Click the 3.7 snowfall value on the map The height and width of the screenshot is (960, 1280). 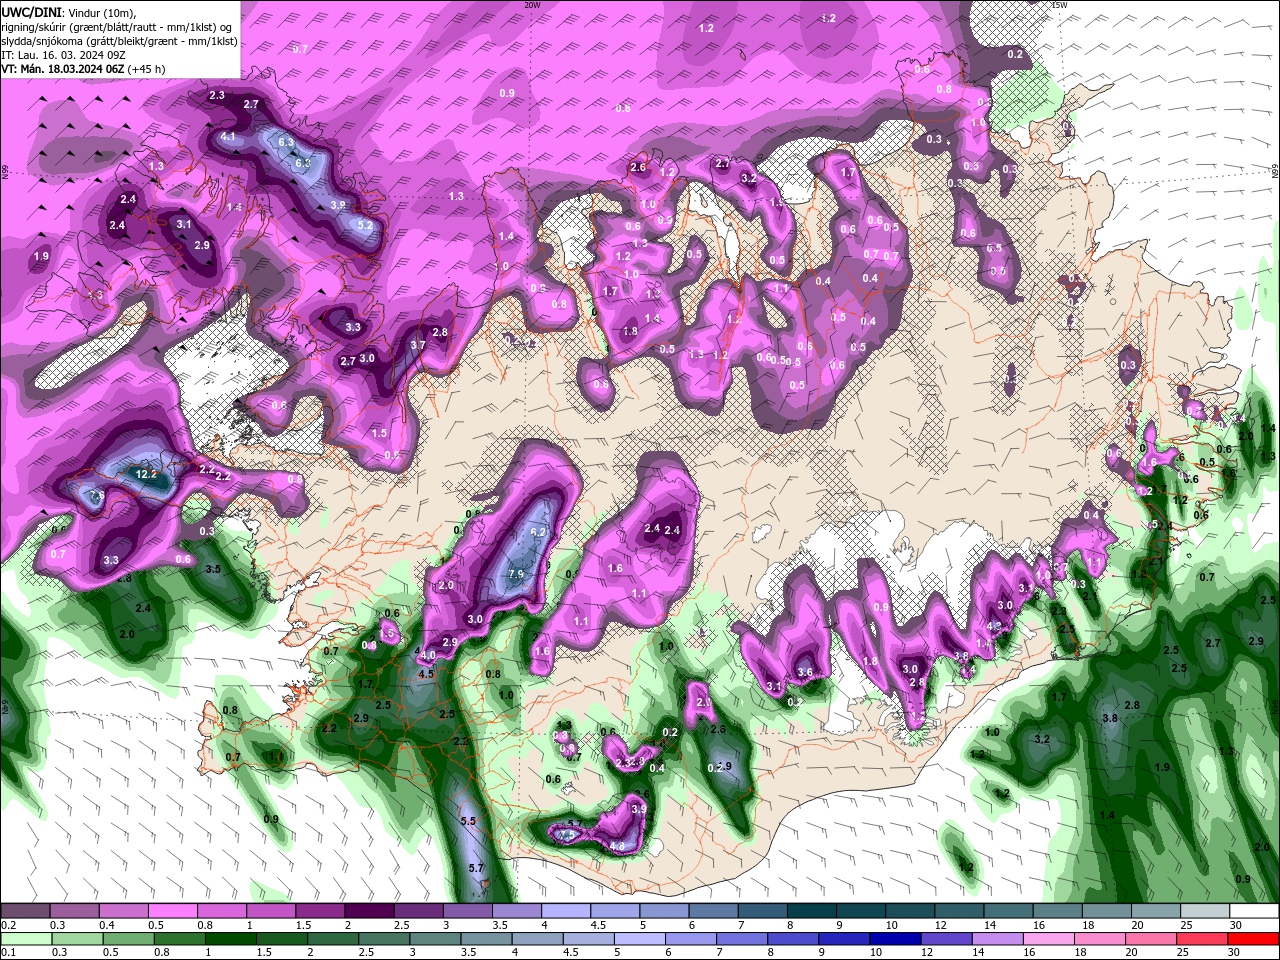[418, 345]
